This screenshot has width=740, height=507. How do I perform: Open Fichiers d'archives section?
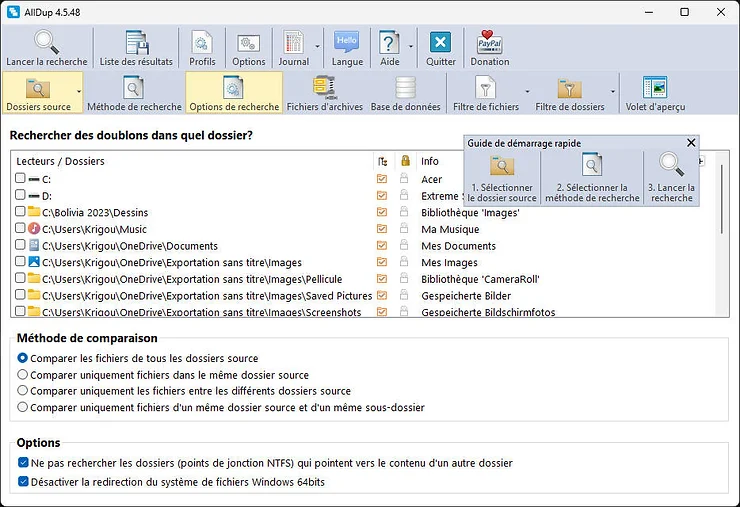[325, 93]
